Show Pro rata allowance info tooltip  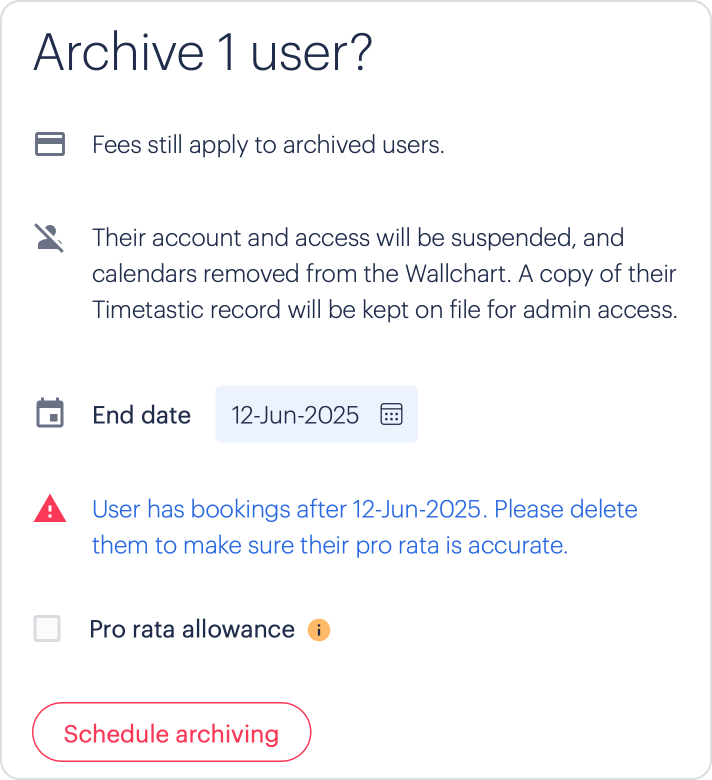pyautogui.click(x=319, y=630)
